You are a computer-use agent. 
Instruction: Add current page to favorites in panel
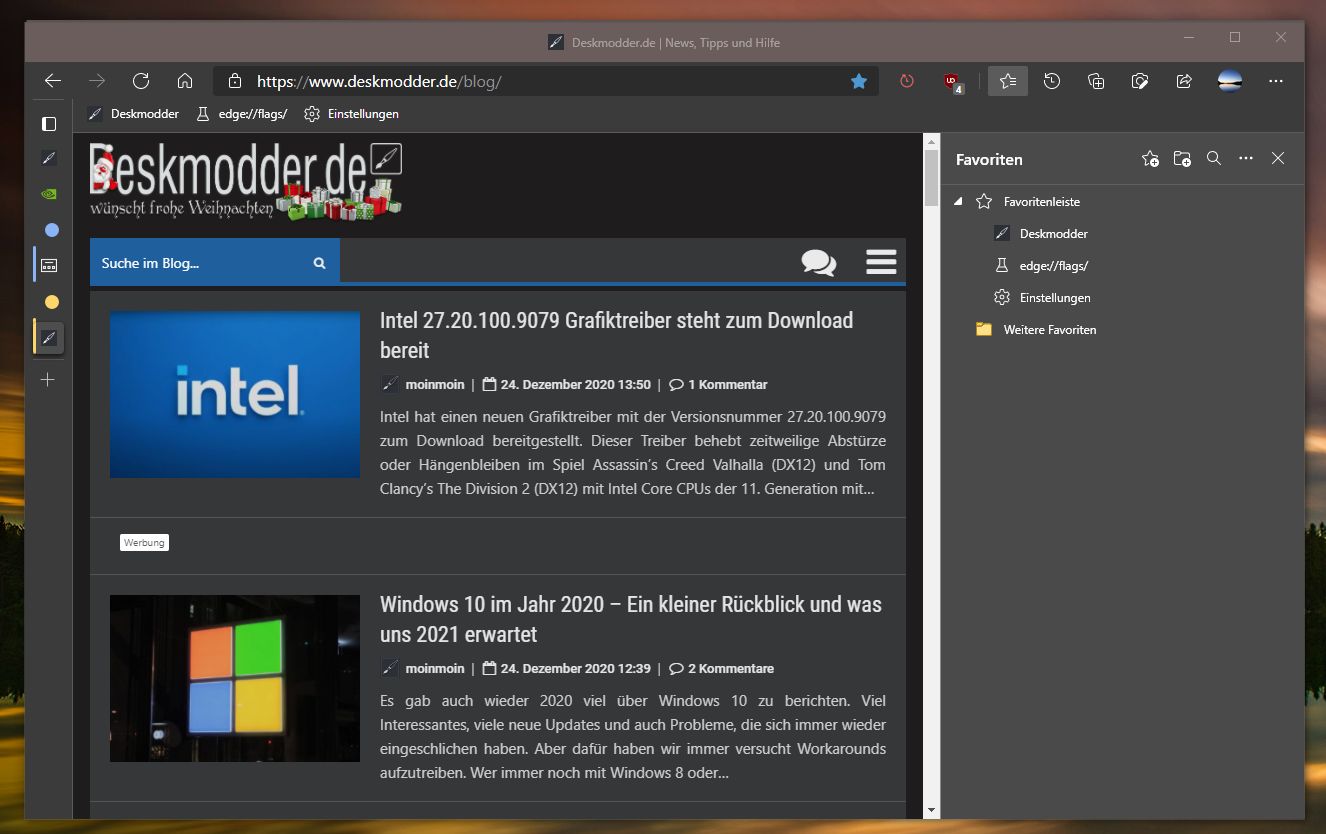[1150, 158]
